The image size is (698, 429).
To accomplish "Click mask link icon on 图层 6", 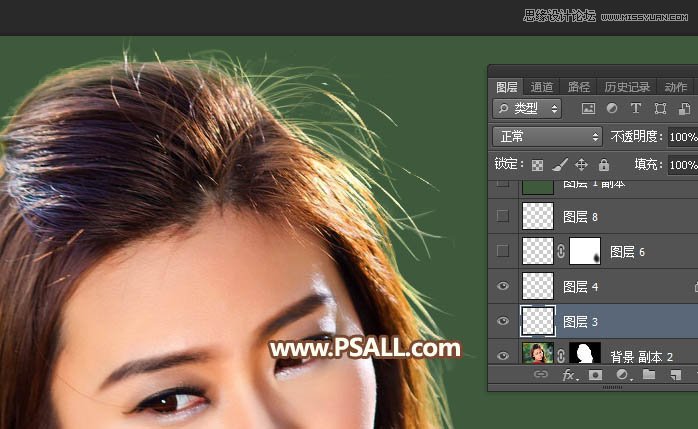I will [x=561, y=251].
